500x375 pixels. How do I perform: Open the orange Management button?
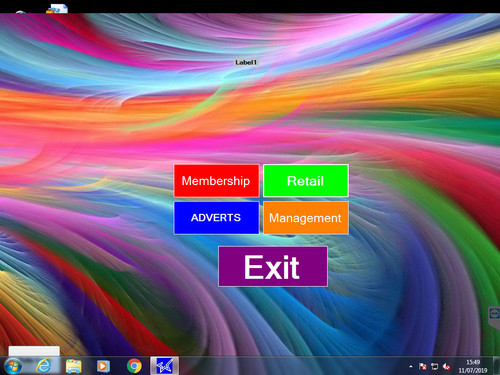point(306,218)
